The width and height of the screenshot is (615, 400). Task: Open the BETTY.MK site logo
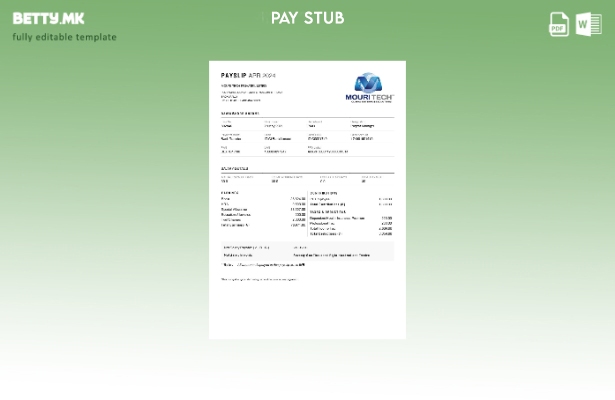(48, 18)
